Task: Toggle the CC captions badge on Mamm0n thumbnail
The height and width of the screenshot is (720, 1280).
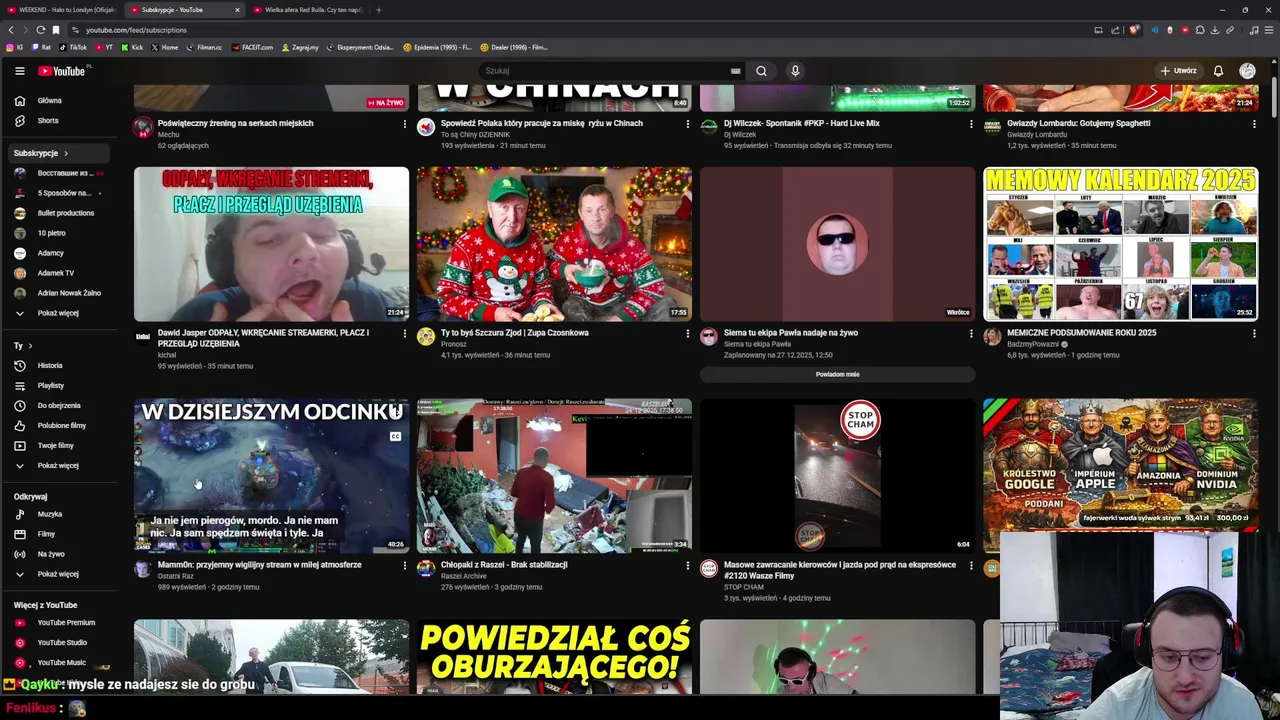Action: (x=395, y=437)
